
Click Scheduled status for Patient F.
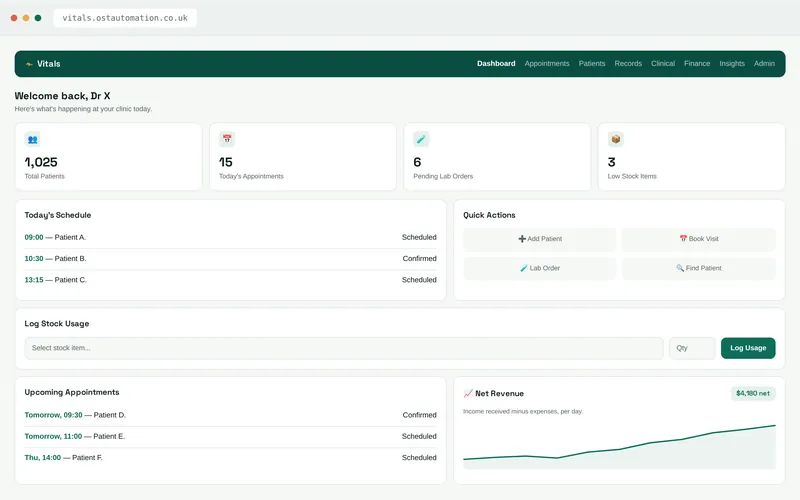coord(419,458)
